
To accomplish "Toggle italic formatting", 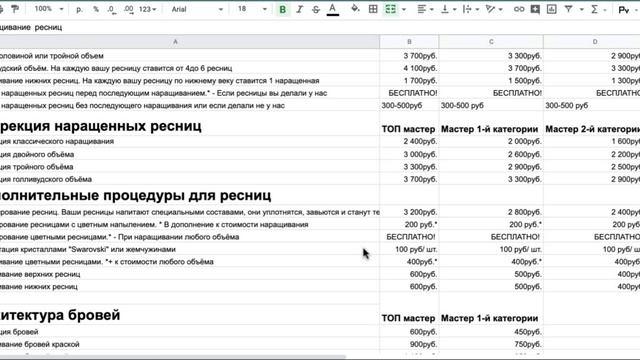I will pyautogui.click(x=299, y=9).
